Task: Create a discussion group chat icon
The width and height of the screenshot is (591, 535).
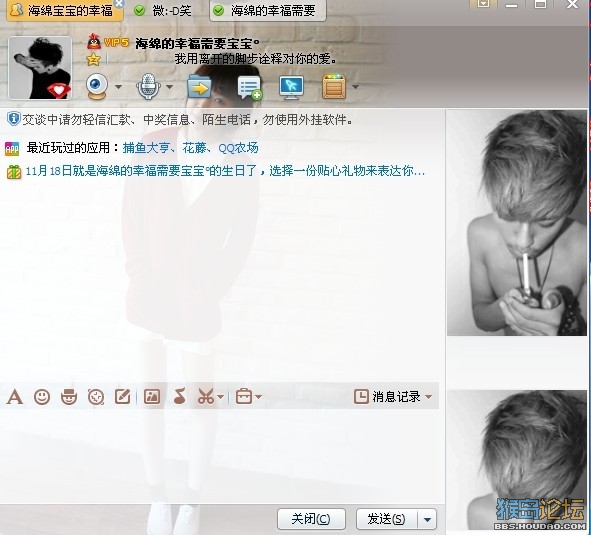Action: pos(250,87)
